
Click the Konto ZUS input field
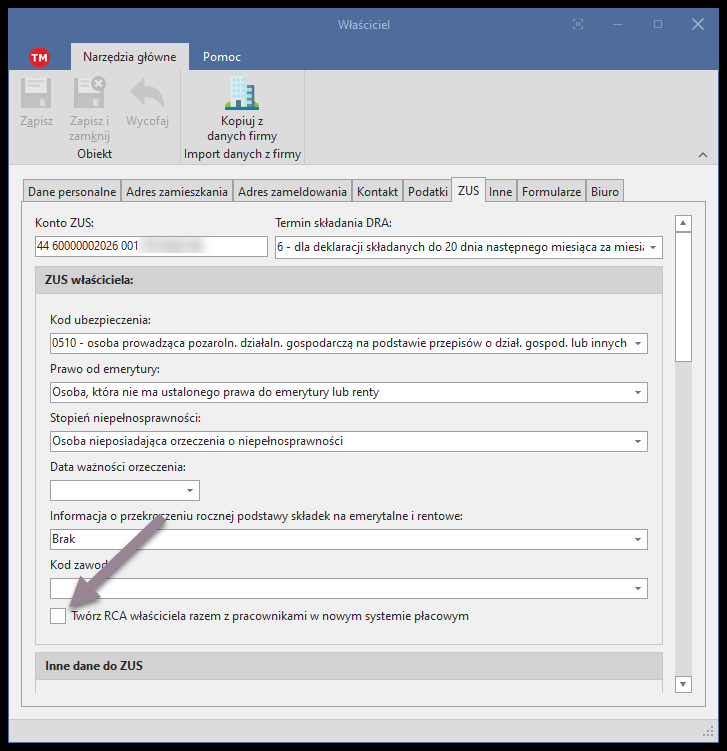point(150,247)
